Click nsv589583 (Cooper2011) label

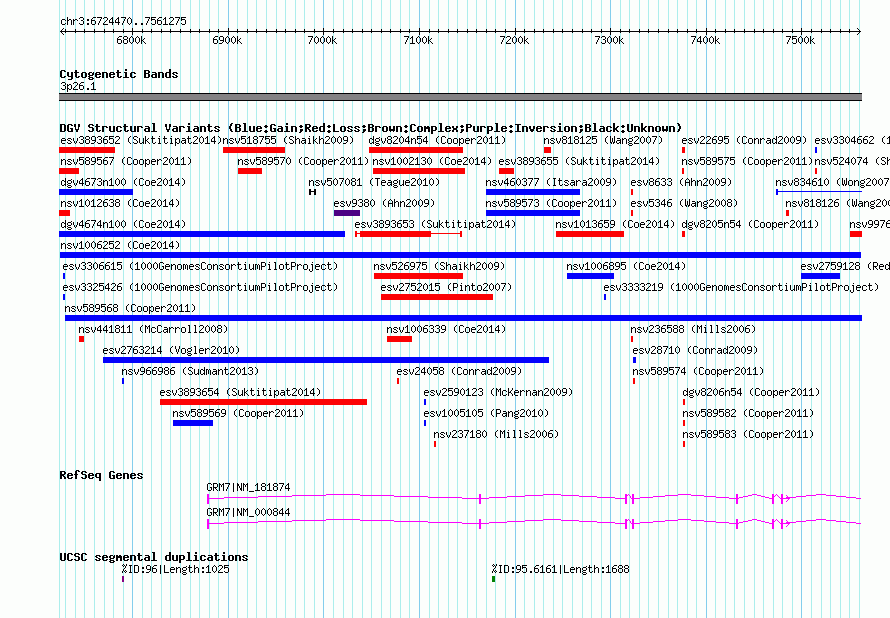(748, 434)
